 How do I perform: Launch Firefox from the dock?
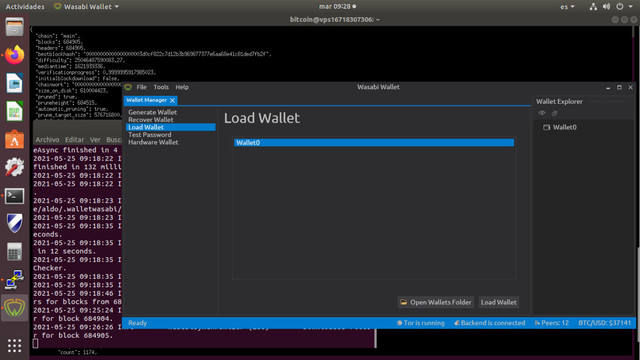(x=14, y=55)
